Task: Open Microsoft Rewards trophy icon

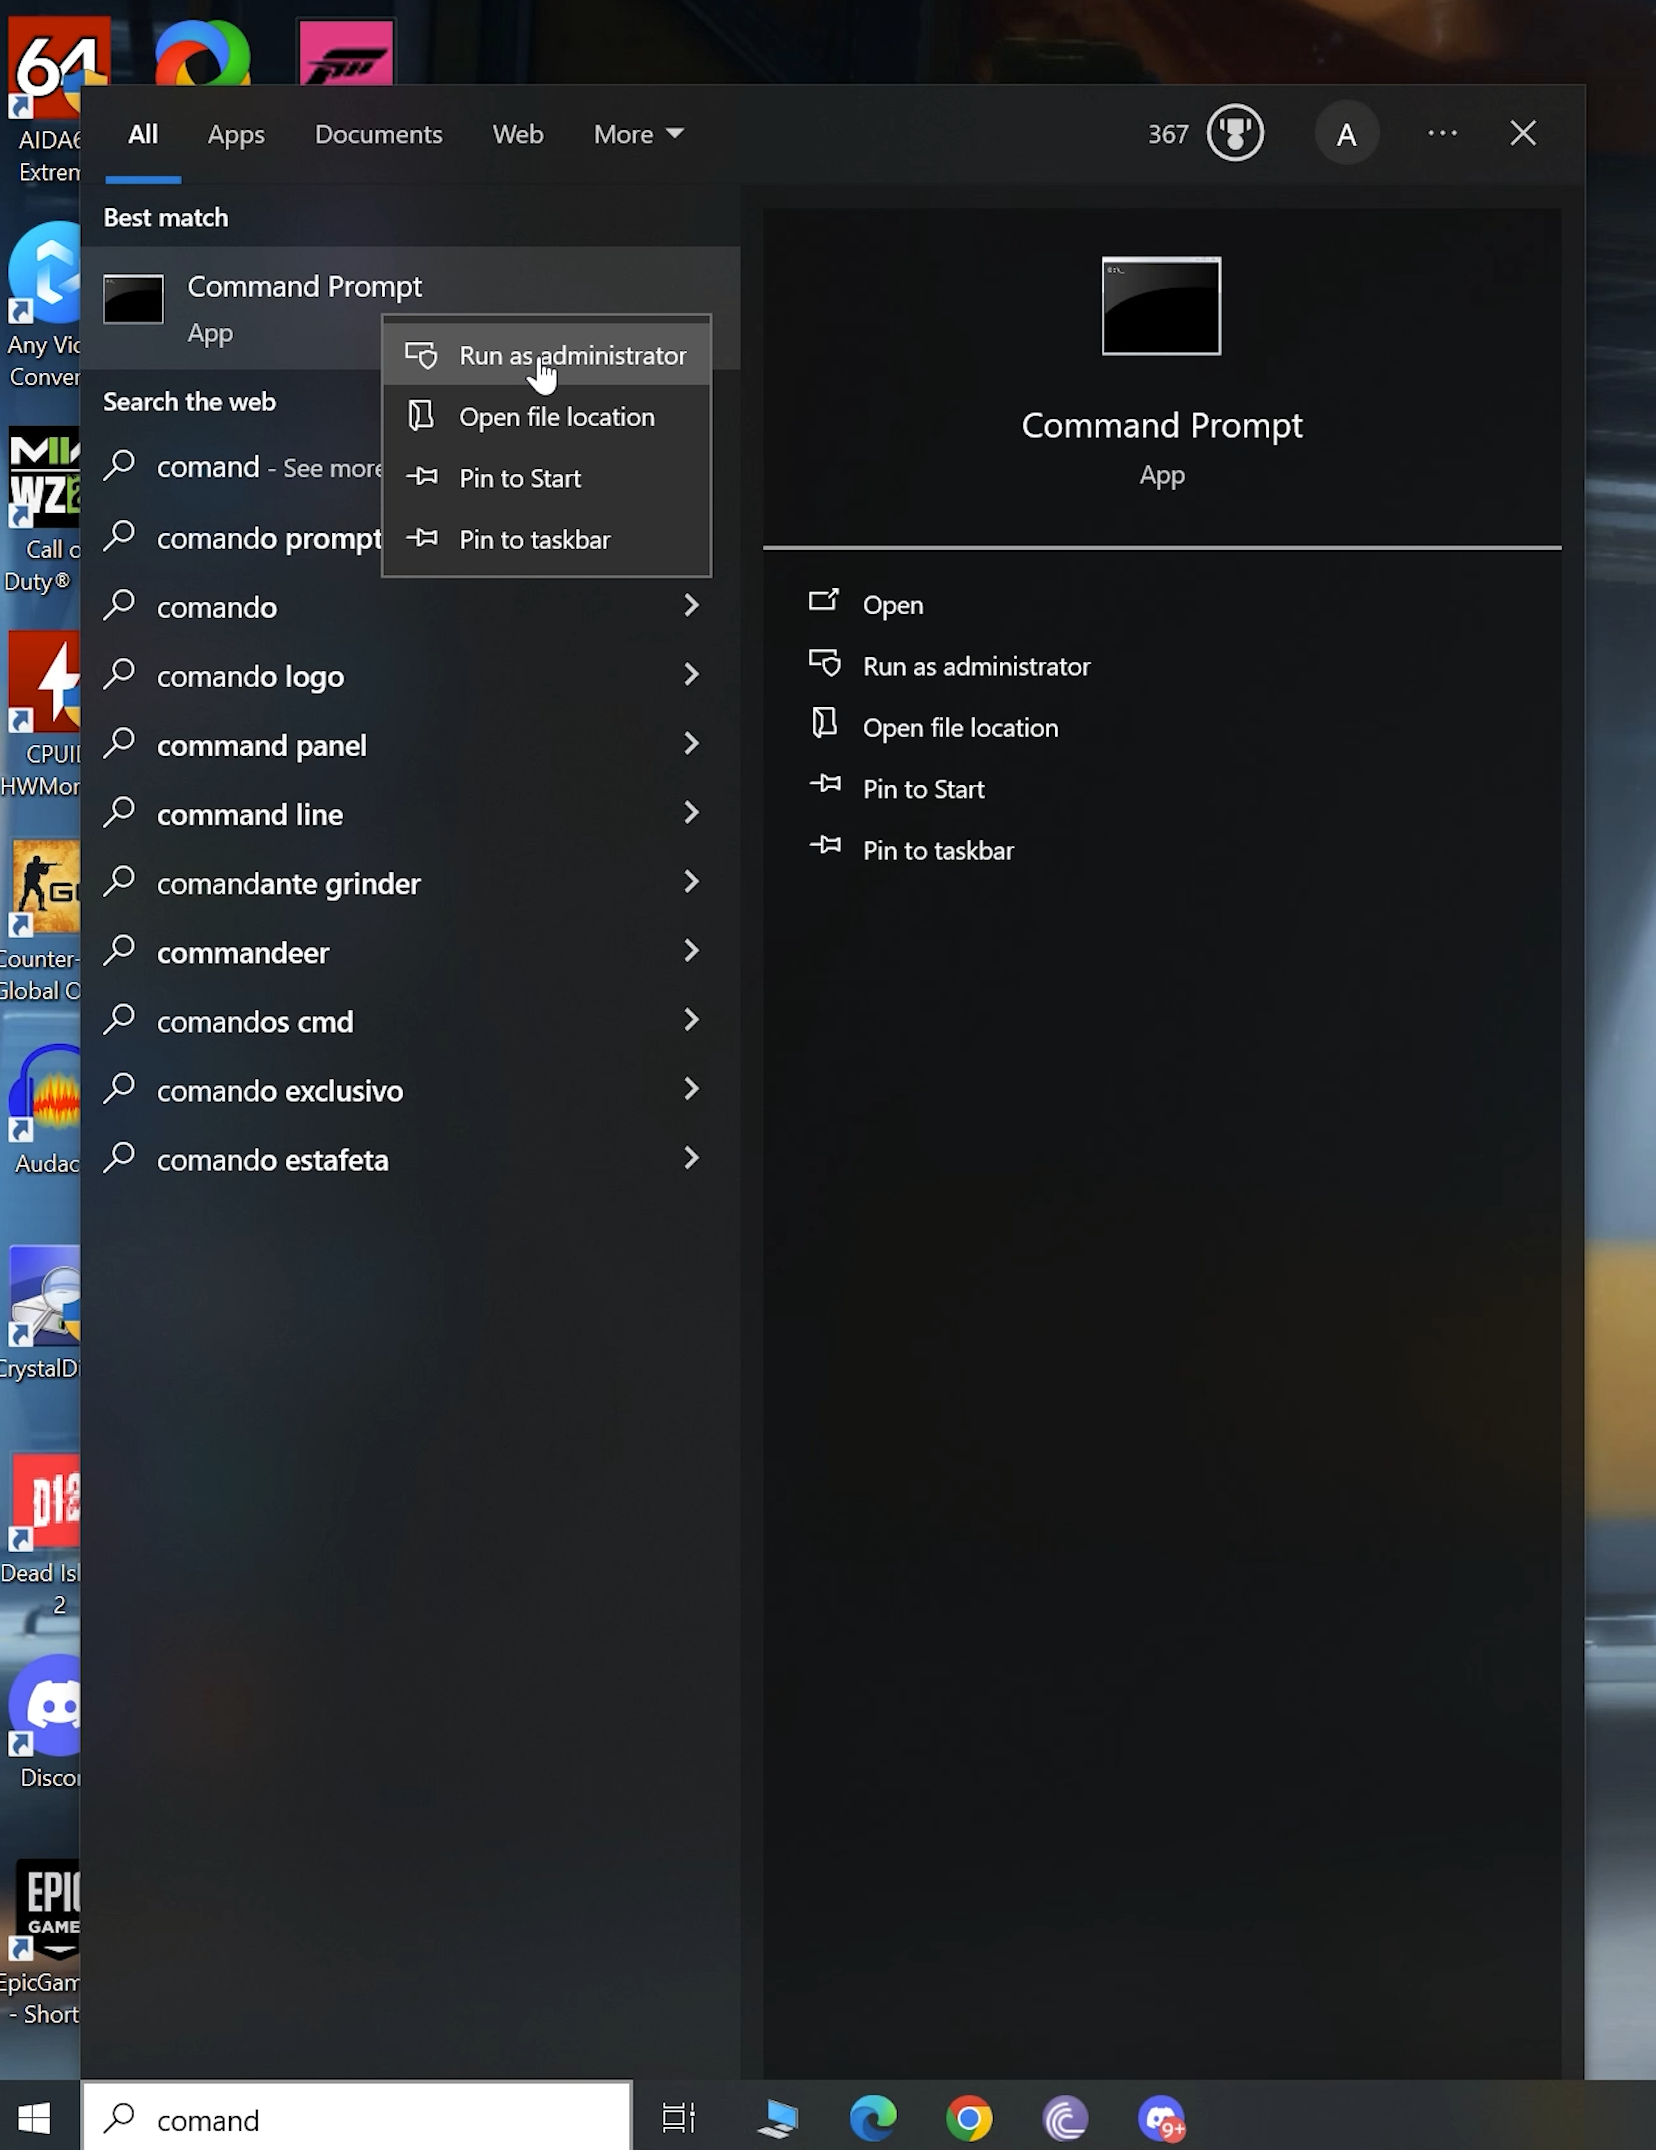Action: tap(1235, 133)
